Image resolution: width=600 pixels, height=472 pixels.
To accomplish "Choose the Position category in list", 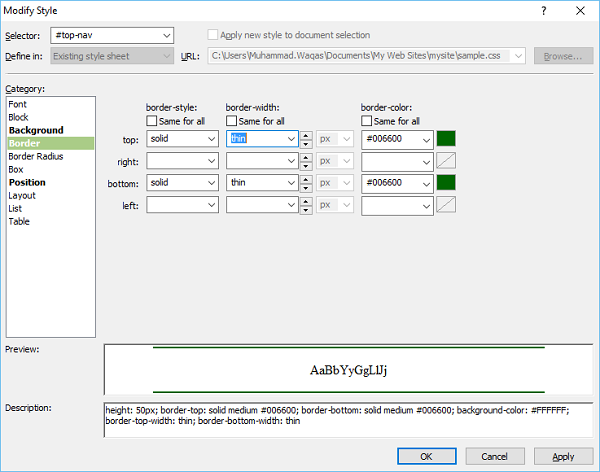I will point(27,182).
